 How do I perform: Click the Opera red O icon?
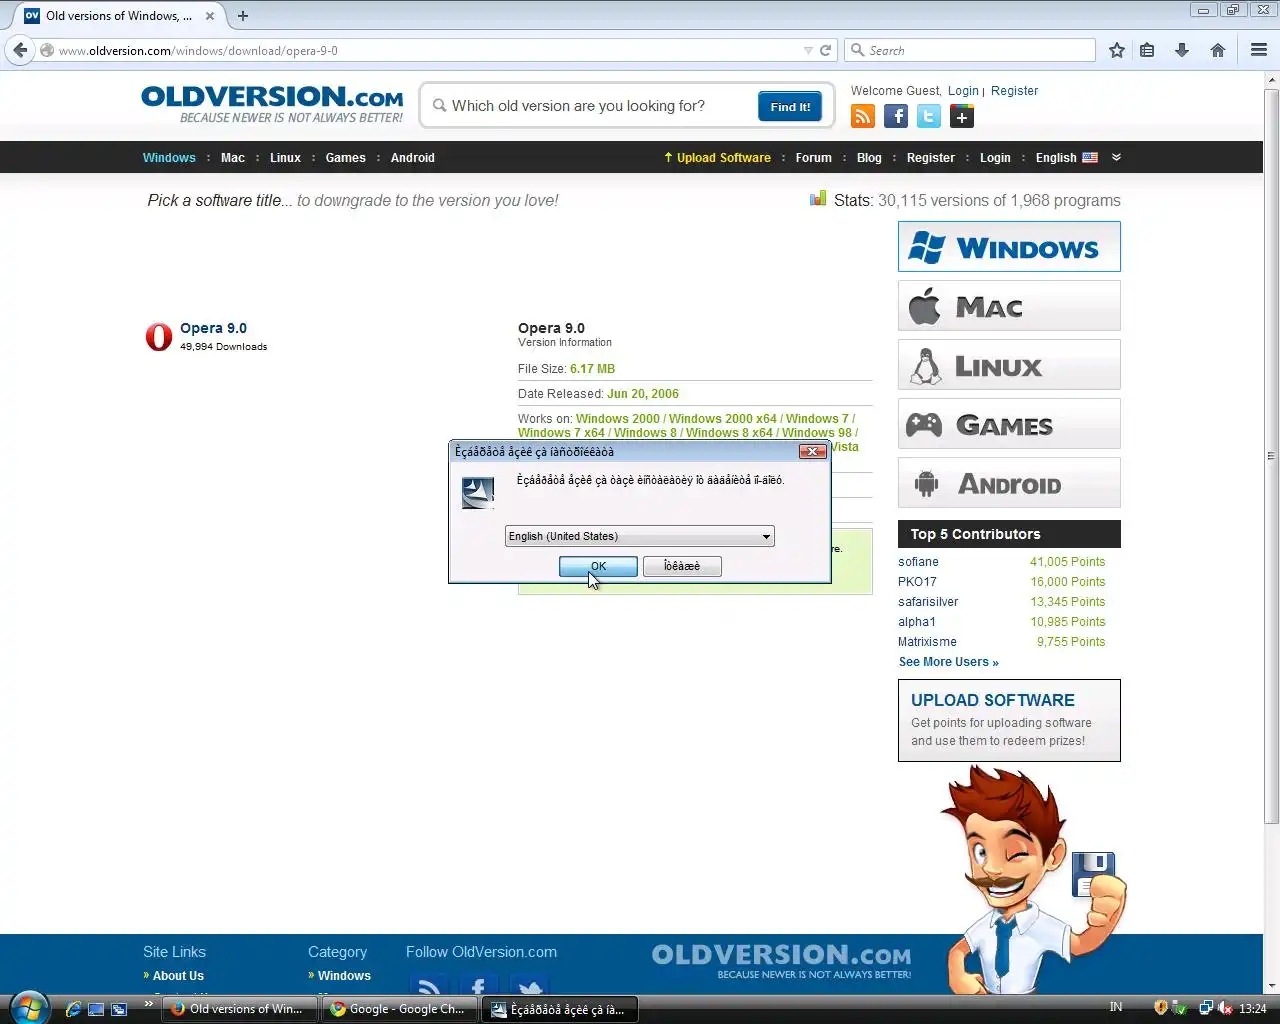pyautogui.click(x=159, y=337)
